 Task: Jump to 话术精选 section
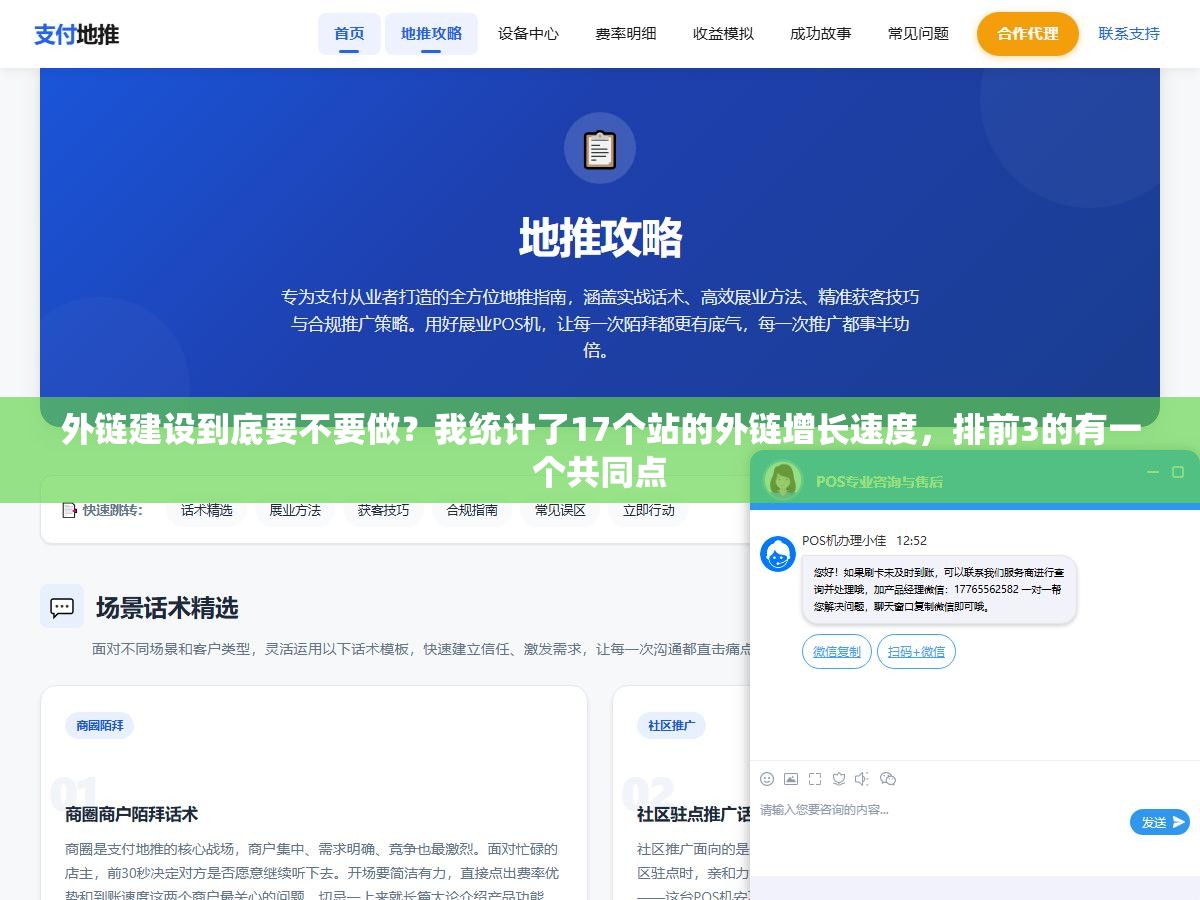(207, 510)
